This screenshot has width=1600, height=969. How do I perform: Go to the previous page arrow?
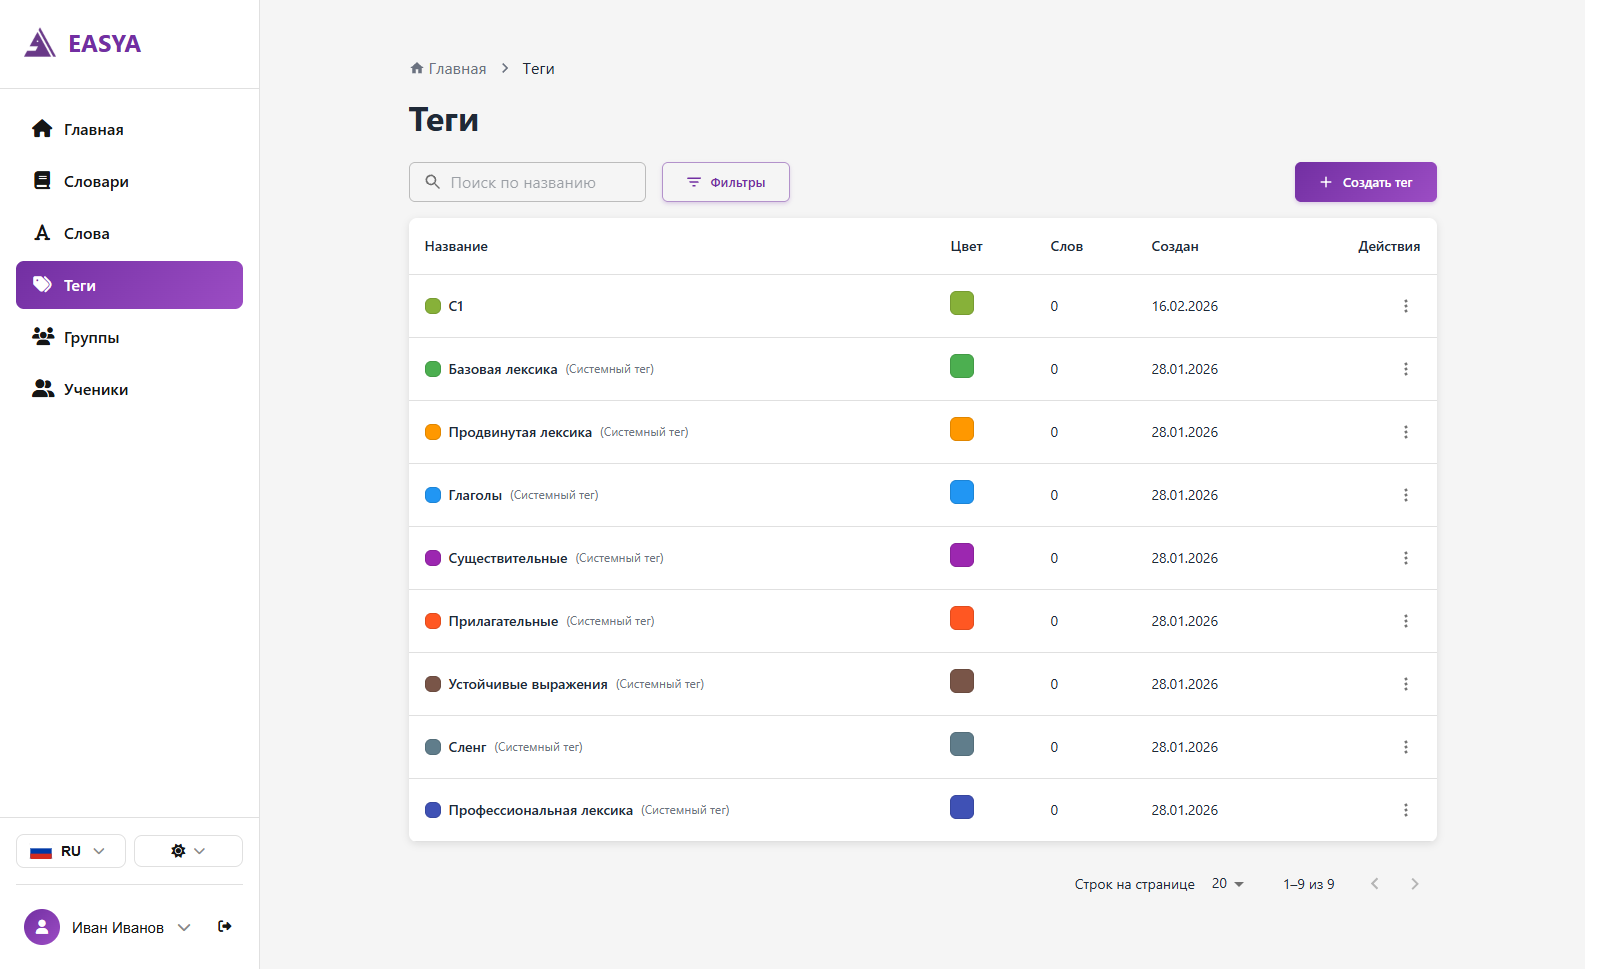pos(1375,883)
